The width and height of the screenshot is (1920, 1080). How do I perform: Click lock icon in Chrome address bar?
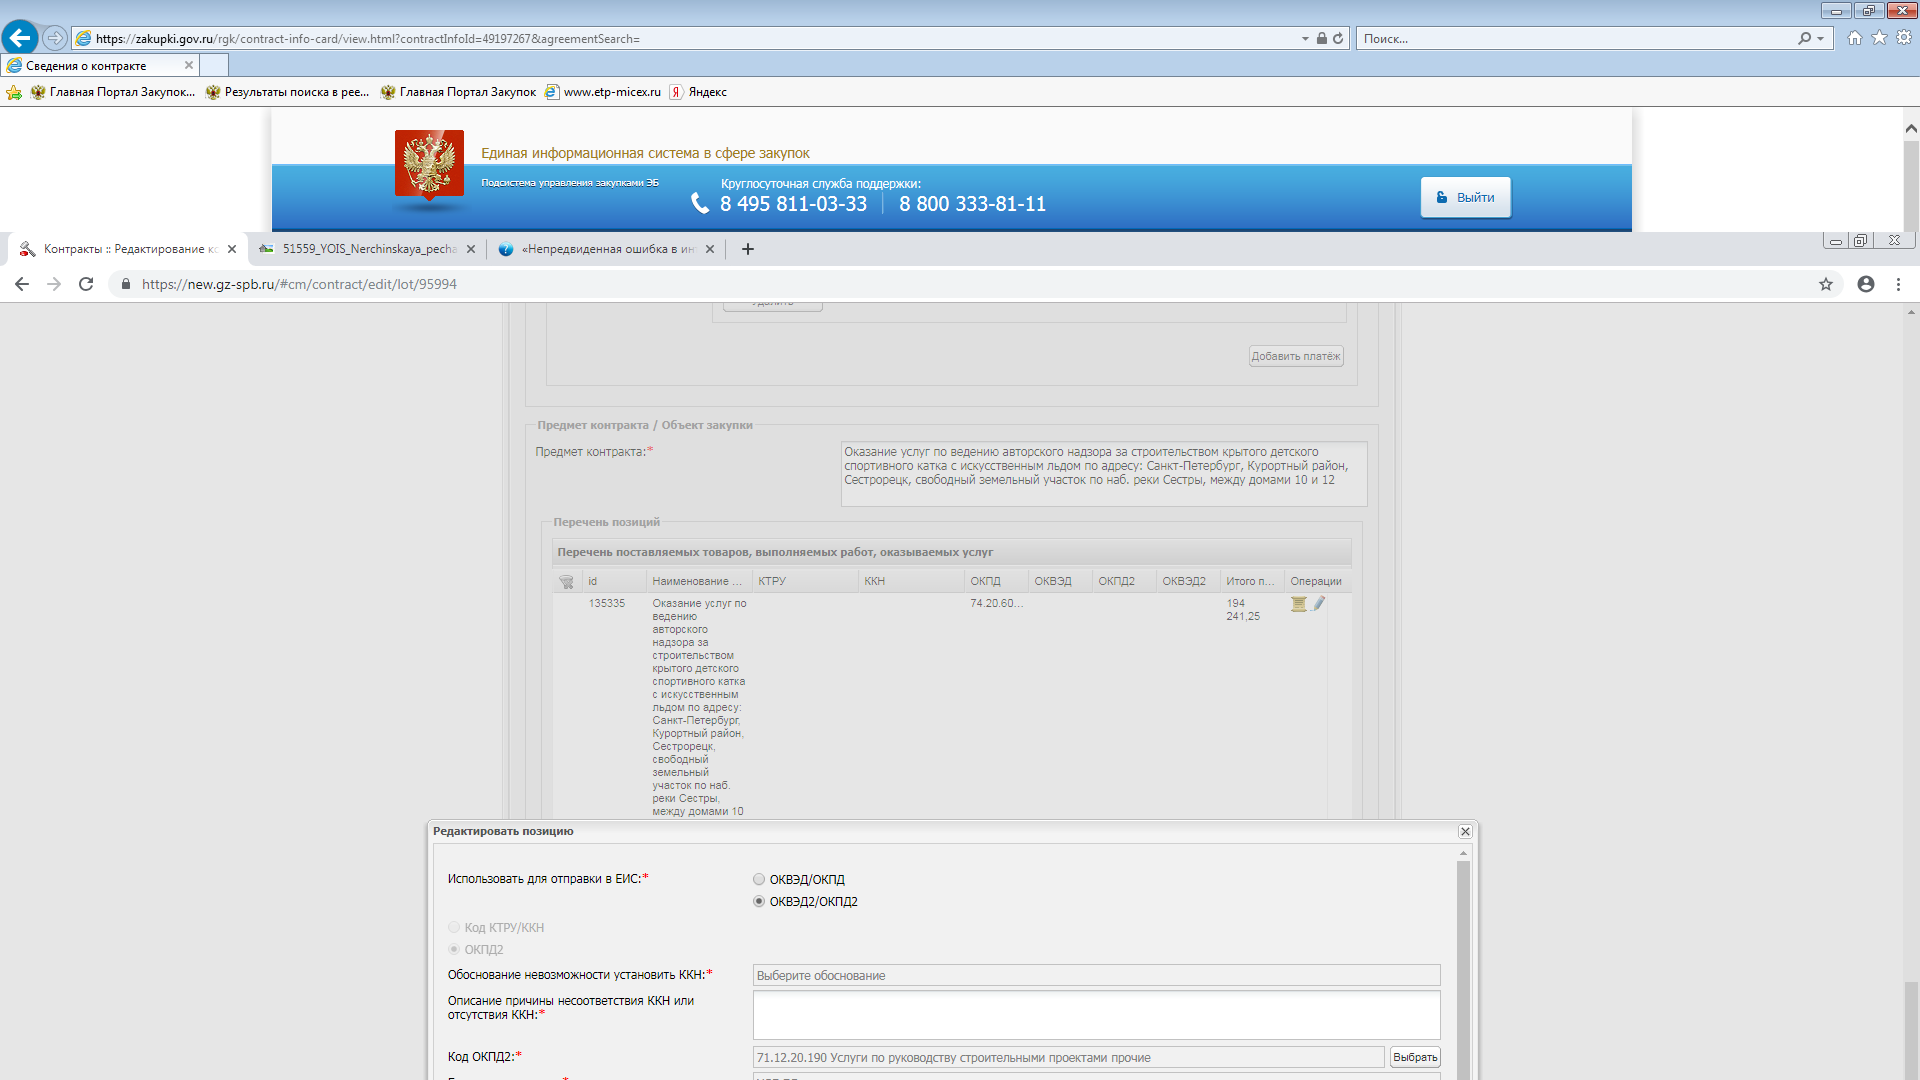(126, 284)
